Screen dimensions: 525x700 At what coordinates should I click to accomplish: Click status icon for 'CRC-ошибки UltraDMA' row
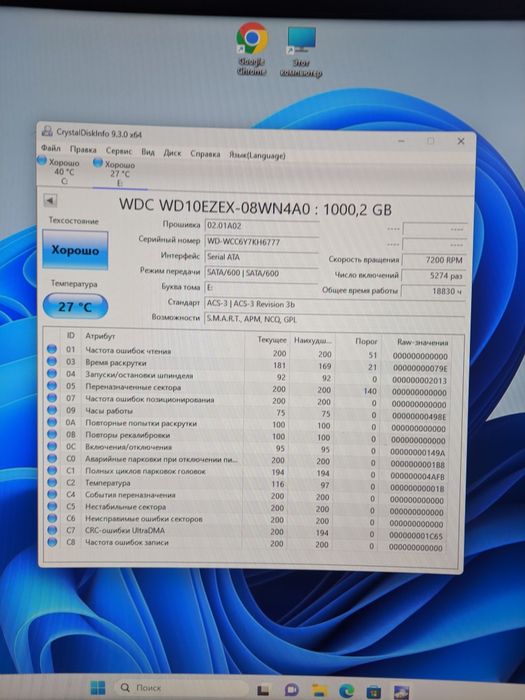(x=52, y=530)
